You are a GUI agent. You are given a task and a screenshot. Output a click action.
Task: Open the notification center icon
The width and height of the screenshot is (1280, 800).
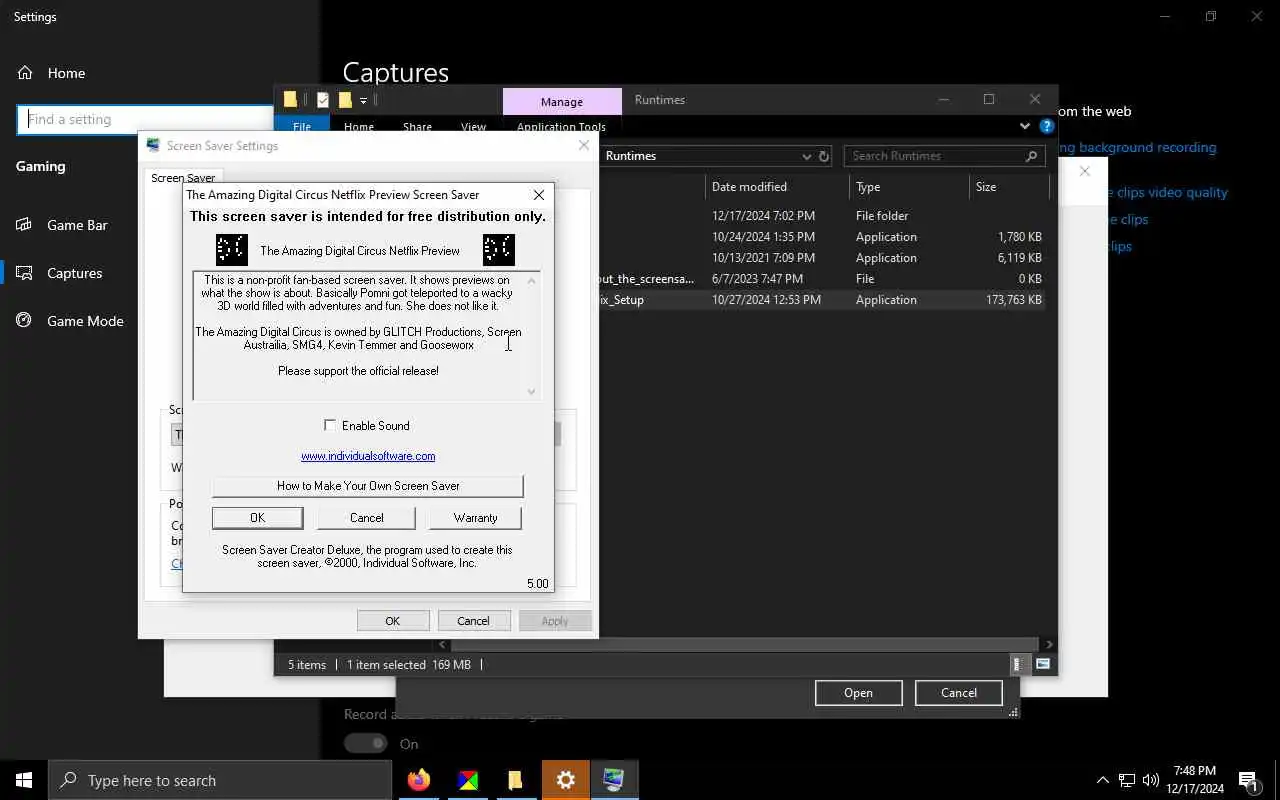coord(1249,780)
